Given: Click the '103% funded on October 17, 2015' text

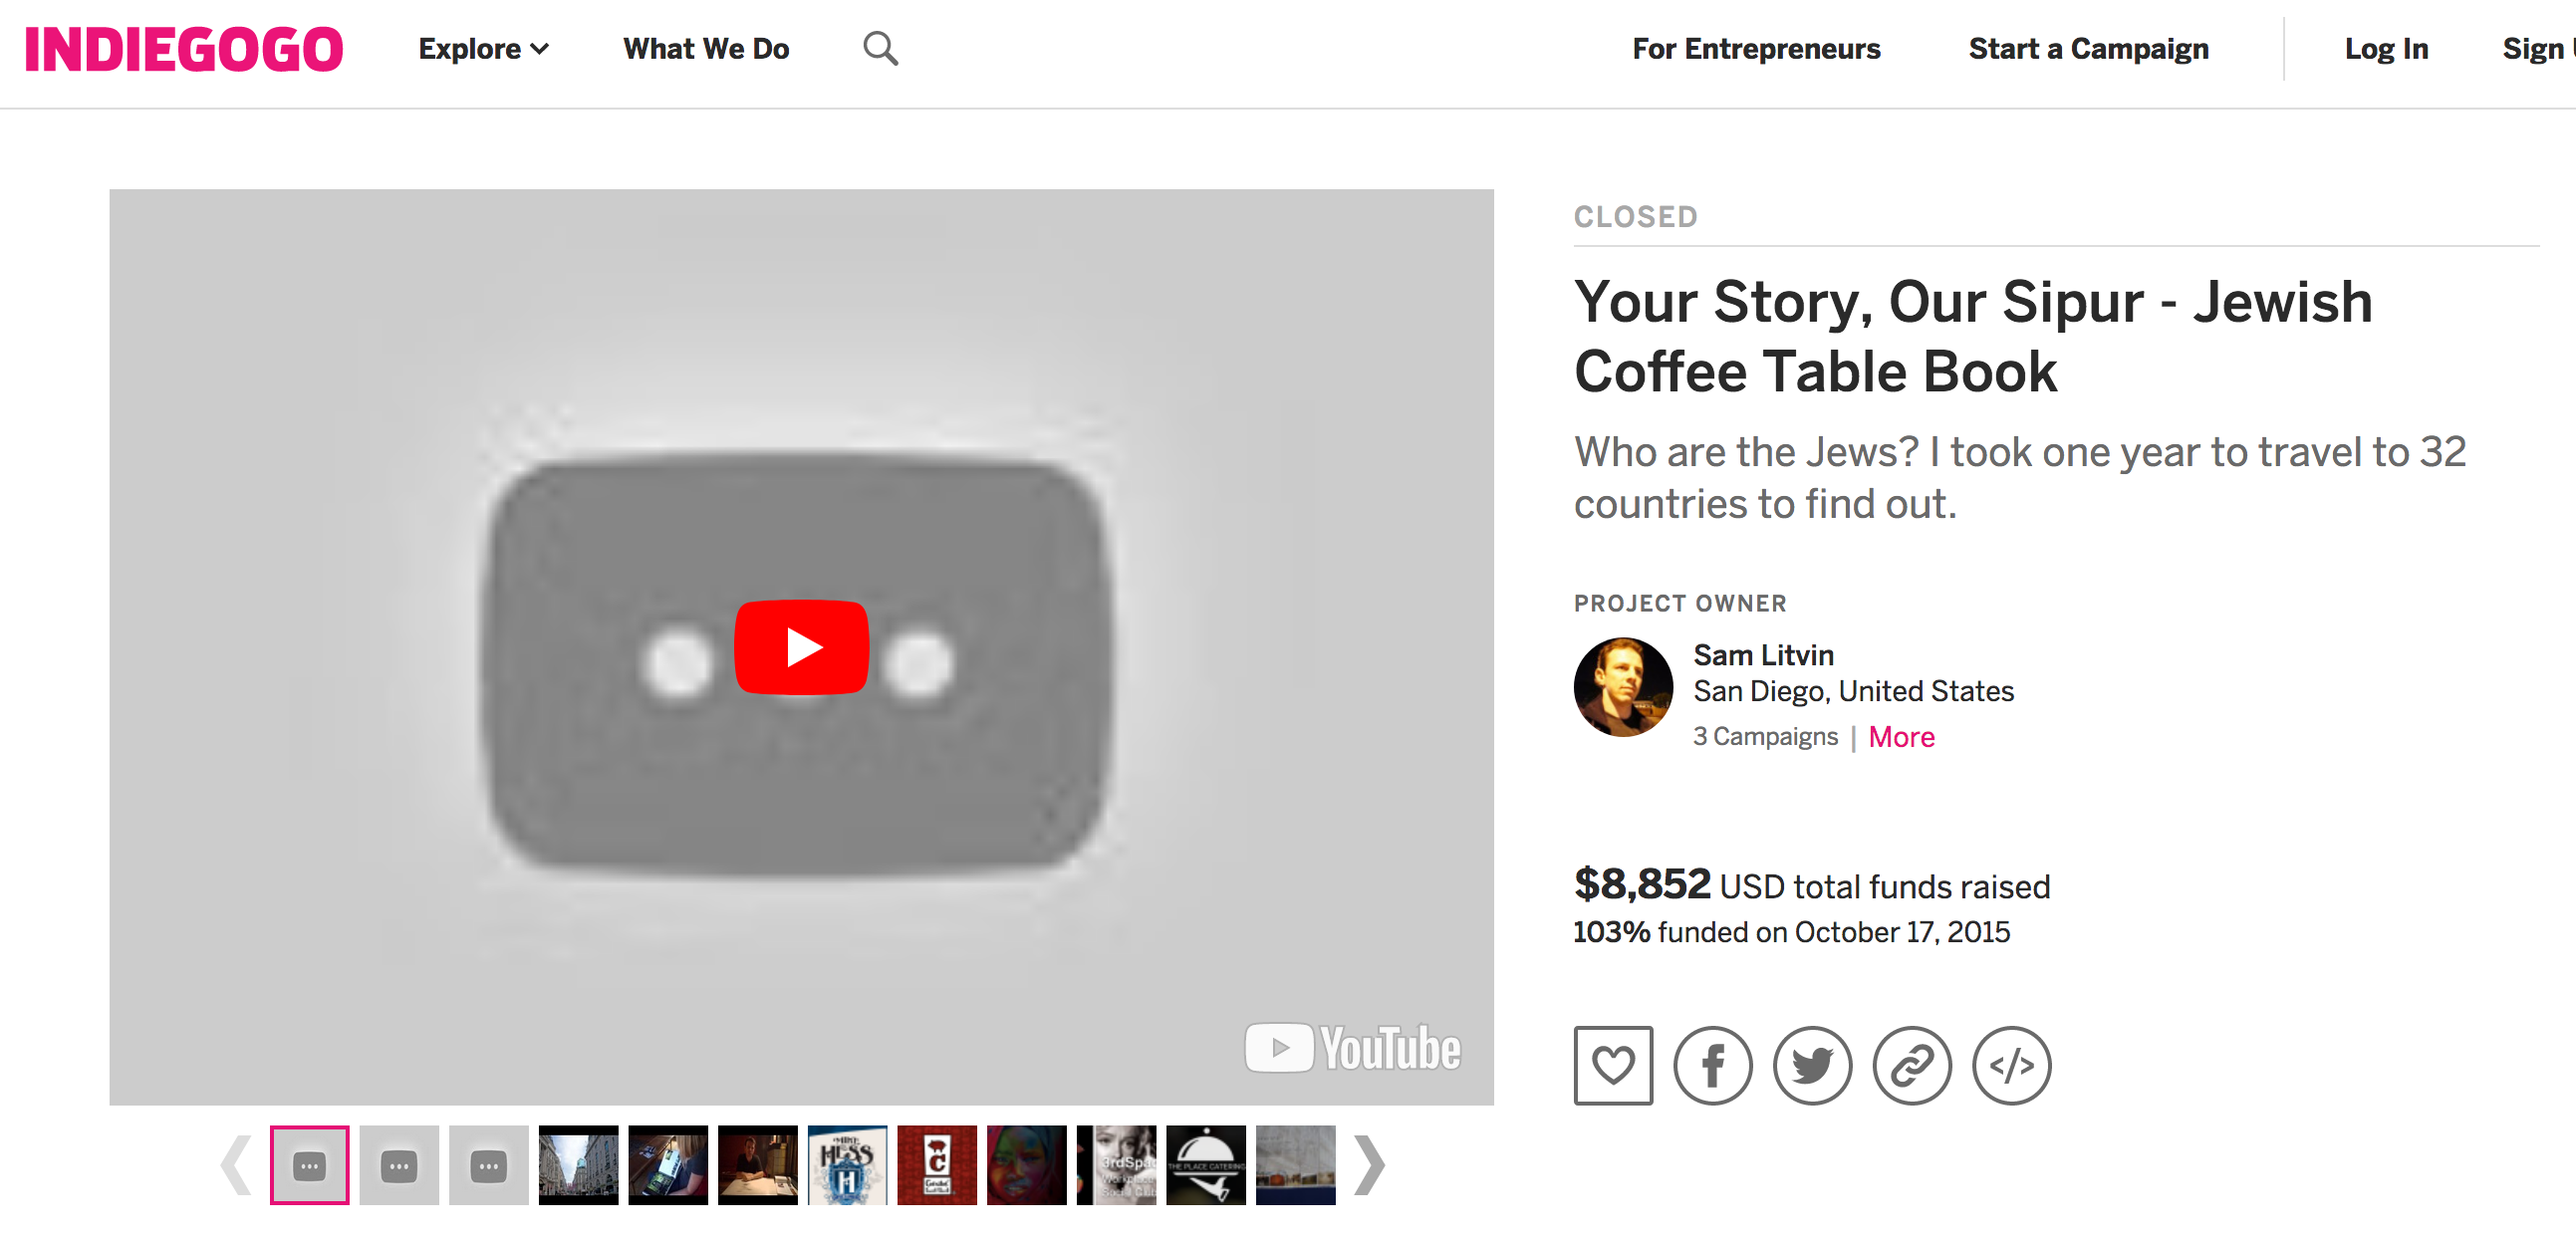Looking at the screenshot, I should pos(1791,932).
